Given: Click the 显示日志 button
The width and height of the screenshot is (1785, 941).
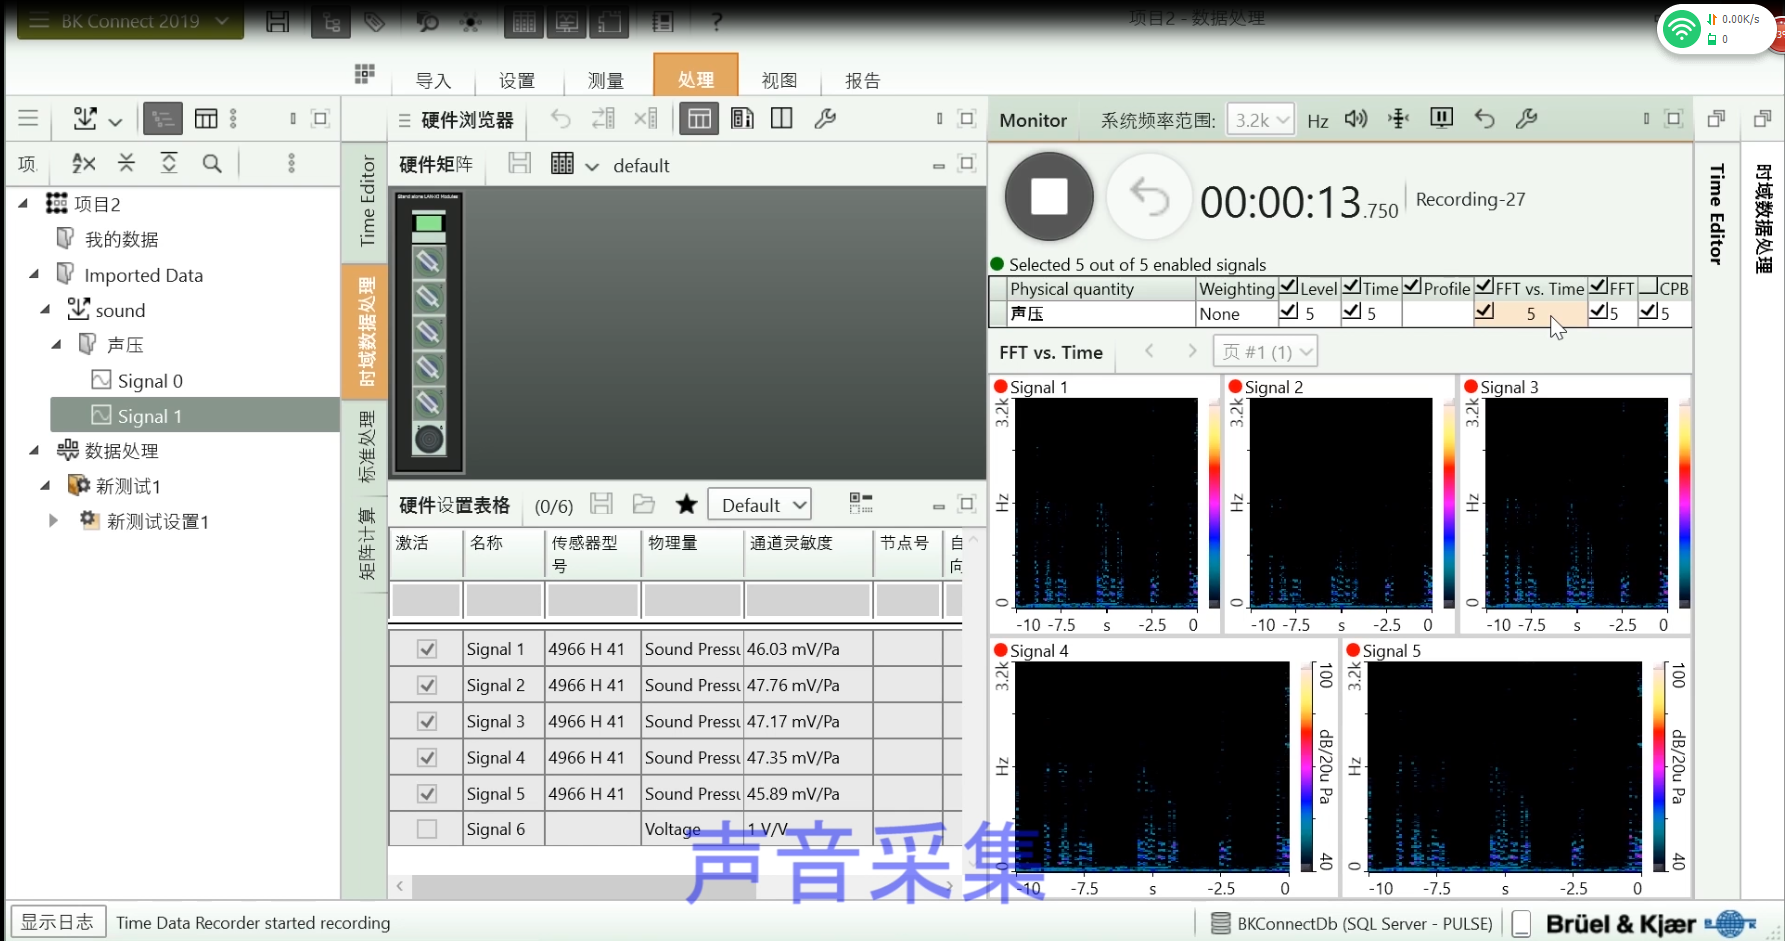Looking at the screenshot, I should click(x=57, y=922).
